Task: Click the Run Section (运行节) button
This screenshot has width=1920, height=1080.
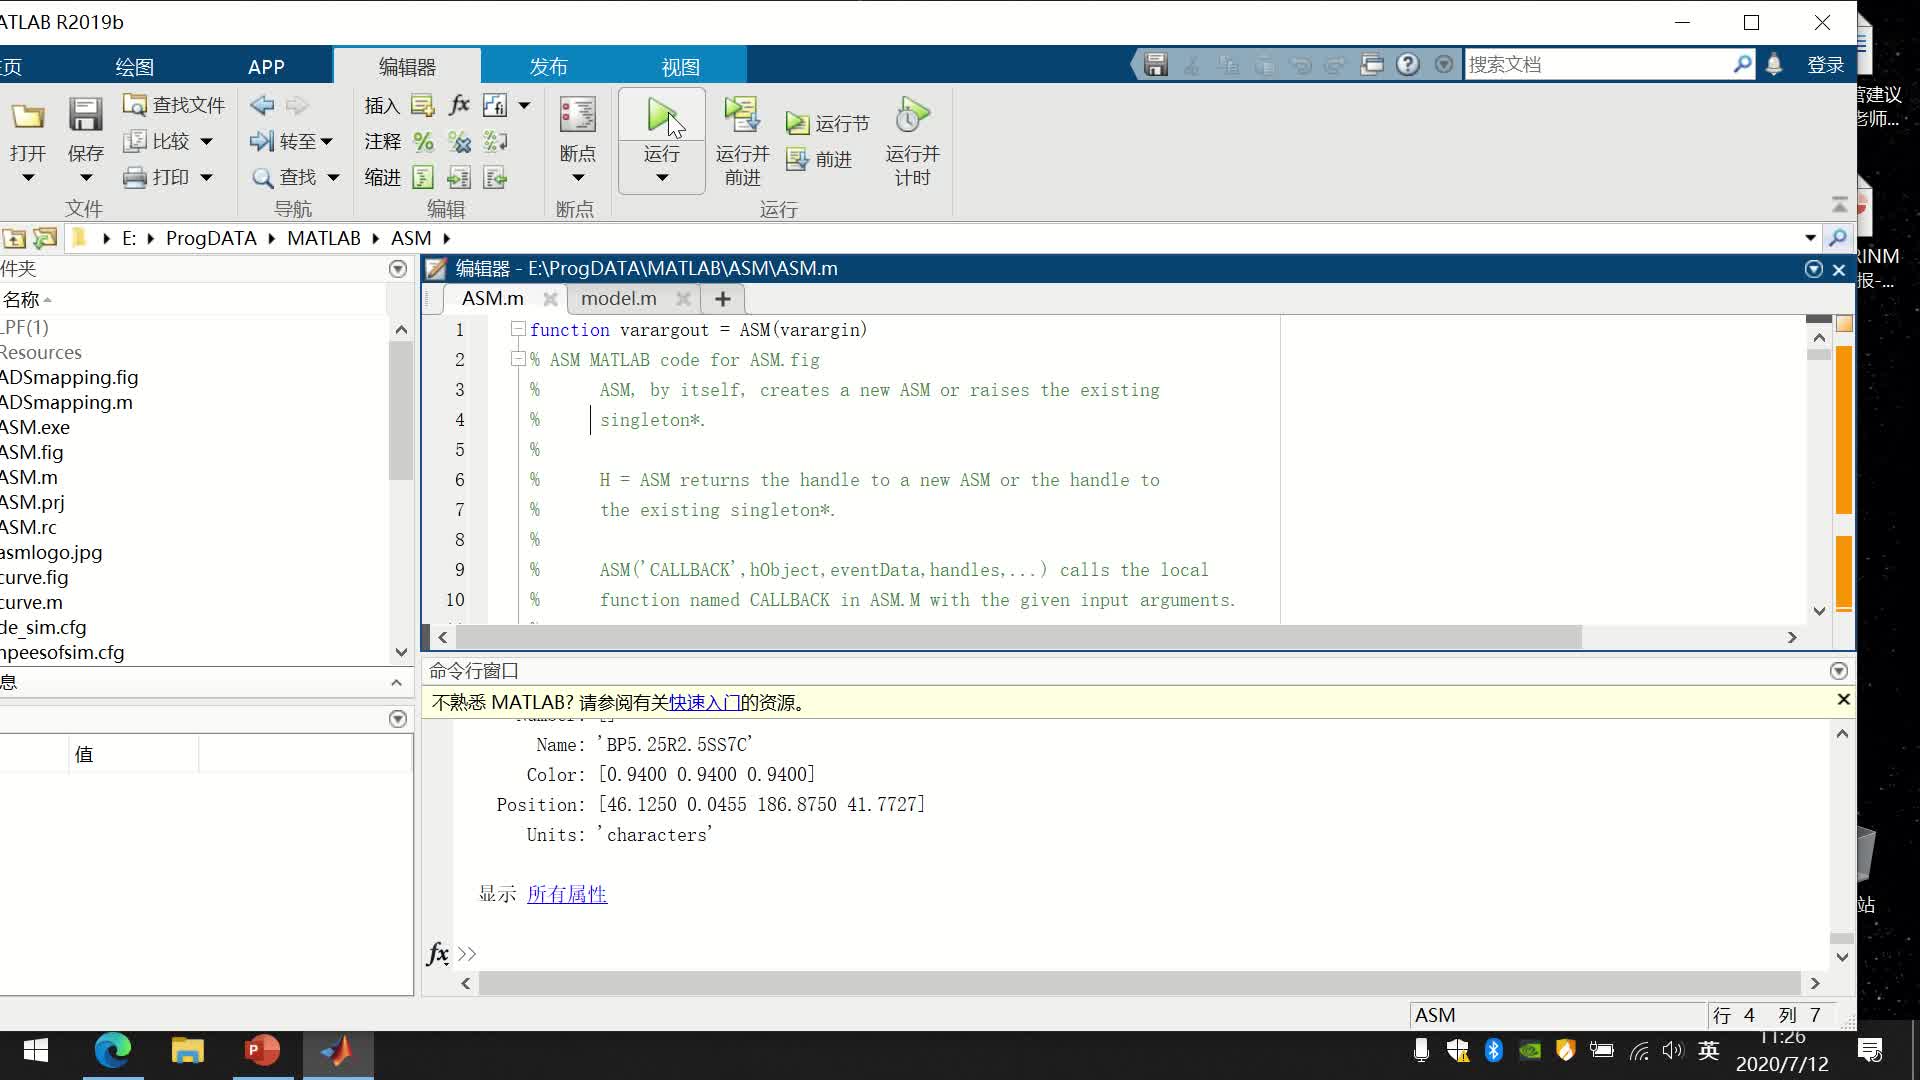Action: pos(828,123)
